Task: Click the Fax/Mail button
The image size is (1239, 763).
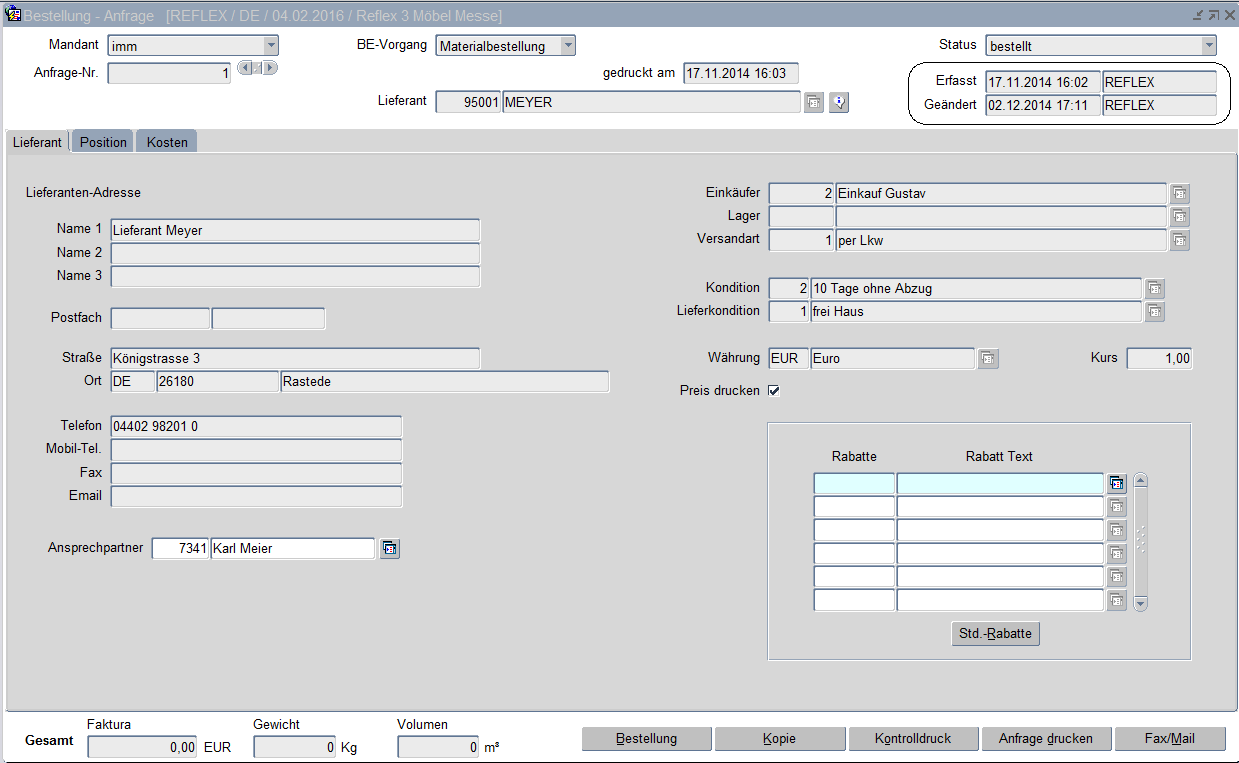Action: (1170, 739)
